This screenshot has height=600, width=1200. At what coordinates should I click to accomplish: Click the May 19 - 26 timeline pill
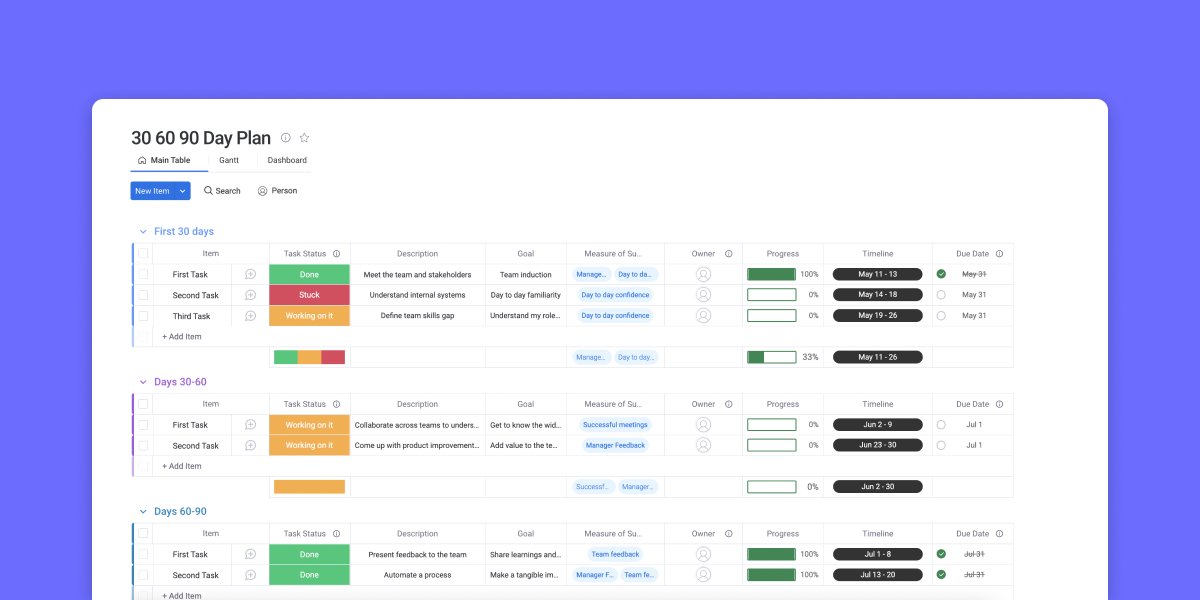(x=877, y=316)
